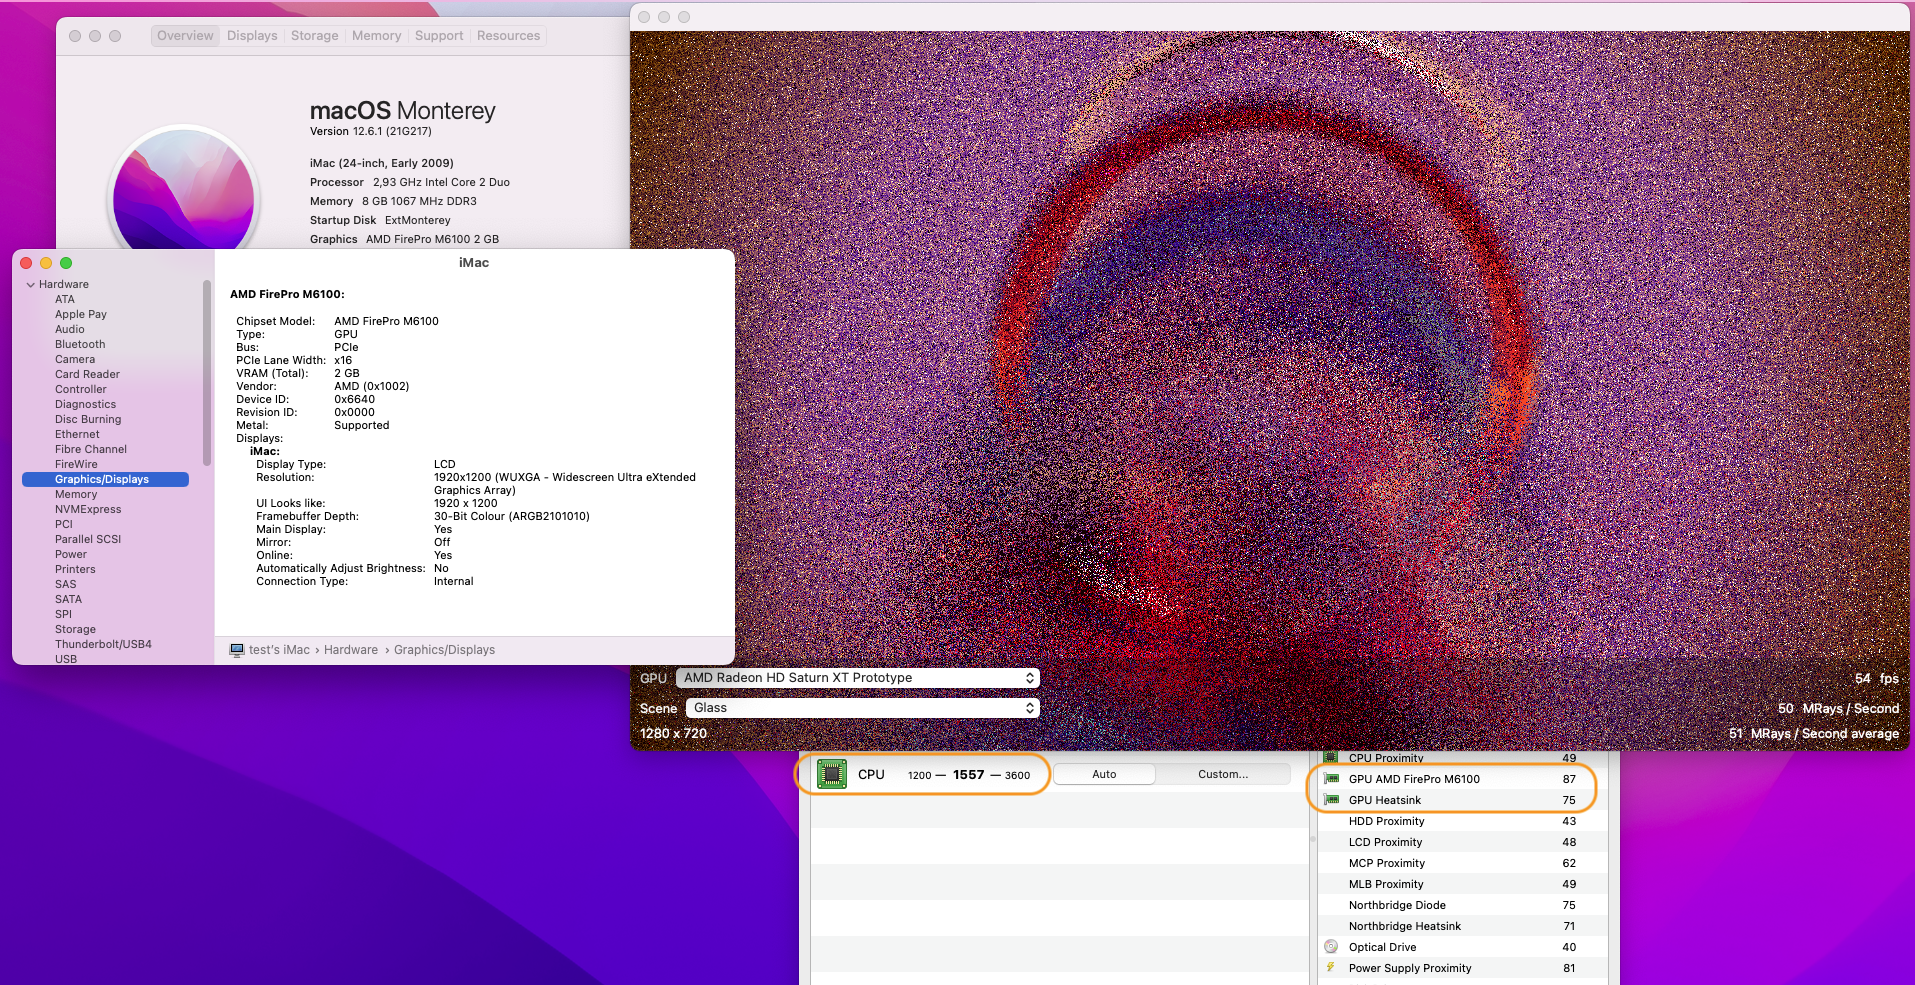The height and width of the screenshot is (985, 1915).
Task: Click the 1280 x 720 resolution text
Action: 673,733
